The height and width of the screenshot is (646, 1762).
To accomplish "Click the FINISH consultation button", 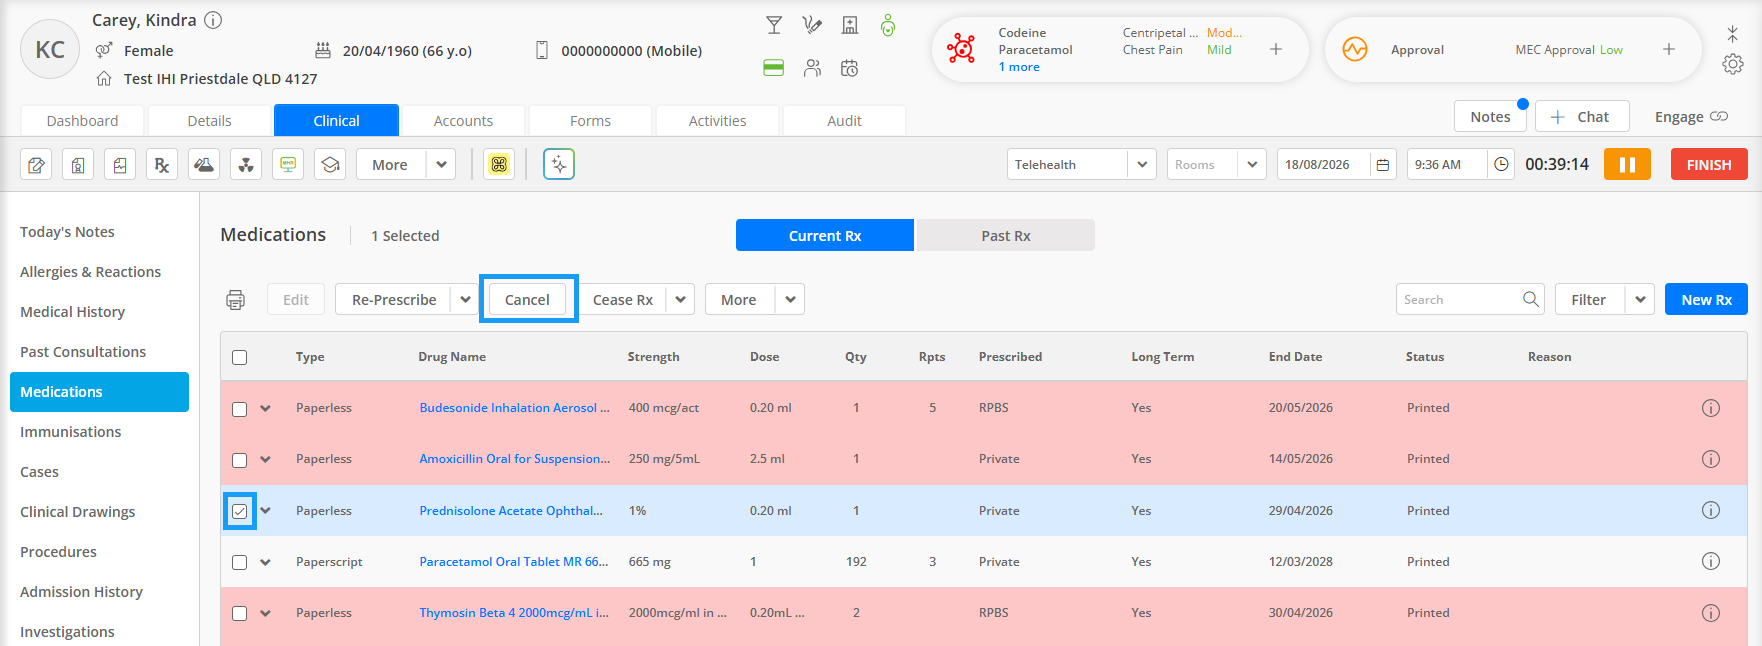I will (1709, 165).
